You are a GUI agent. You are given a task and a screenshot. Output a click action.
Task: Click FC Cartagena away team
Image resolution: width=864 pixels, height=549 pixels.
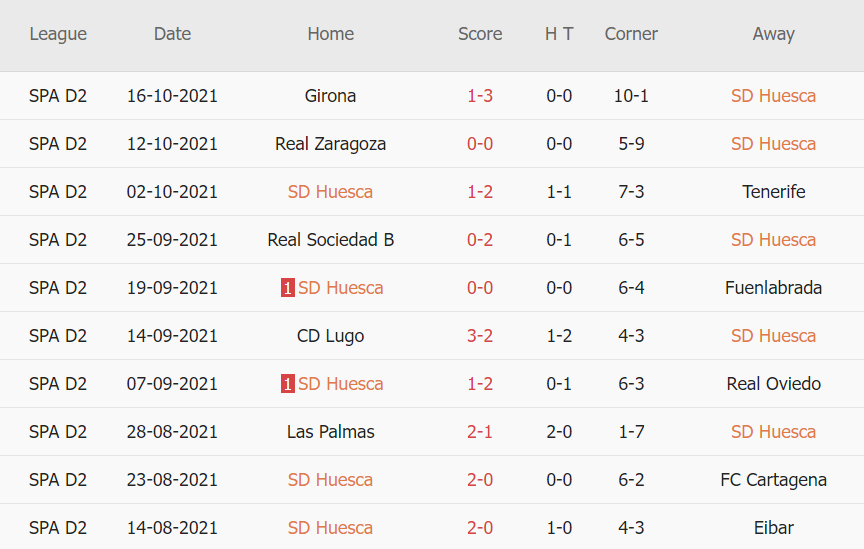(x=773, y=480)
